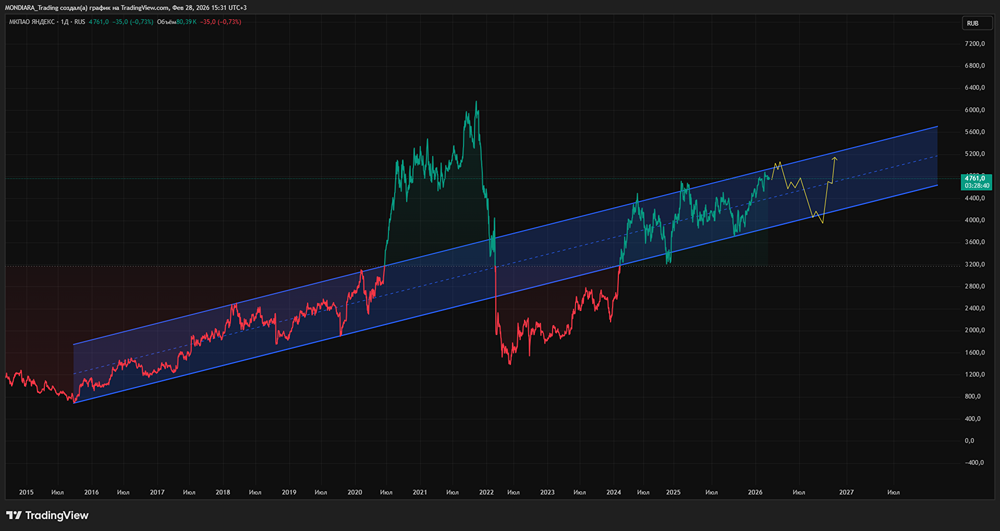
Task: Select the 2015 label on the time axis
Action: (x=26, y=492)
